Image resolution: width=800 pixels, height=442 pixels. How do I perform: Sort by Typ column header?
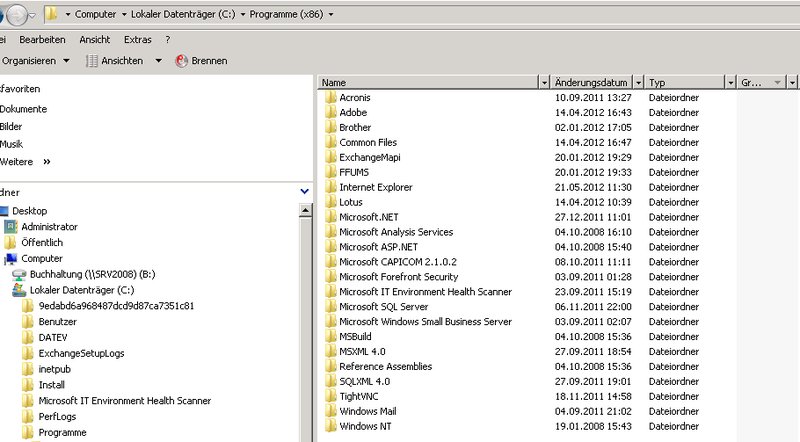pos(685,82)
